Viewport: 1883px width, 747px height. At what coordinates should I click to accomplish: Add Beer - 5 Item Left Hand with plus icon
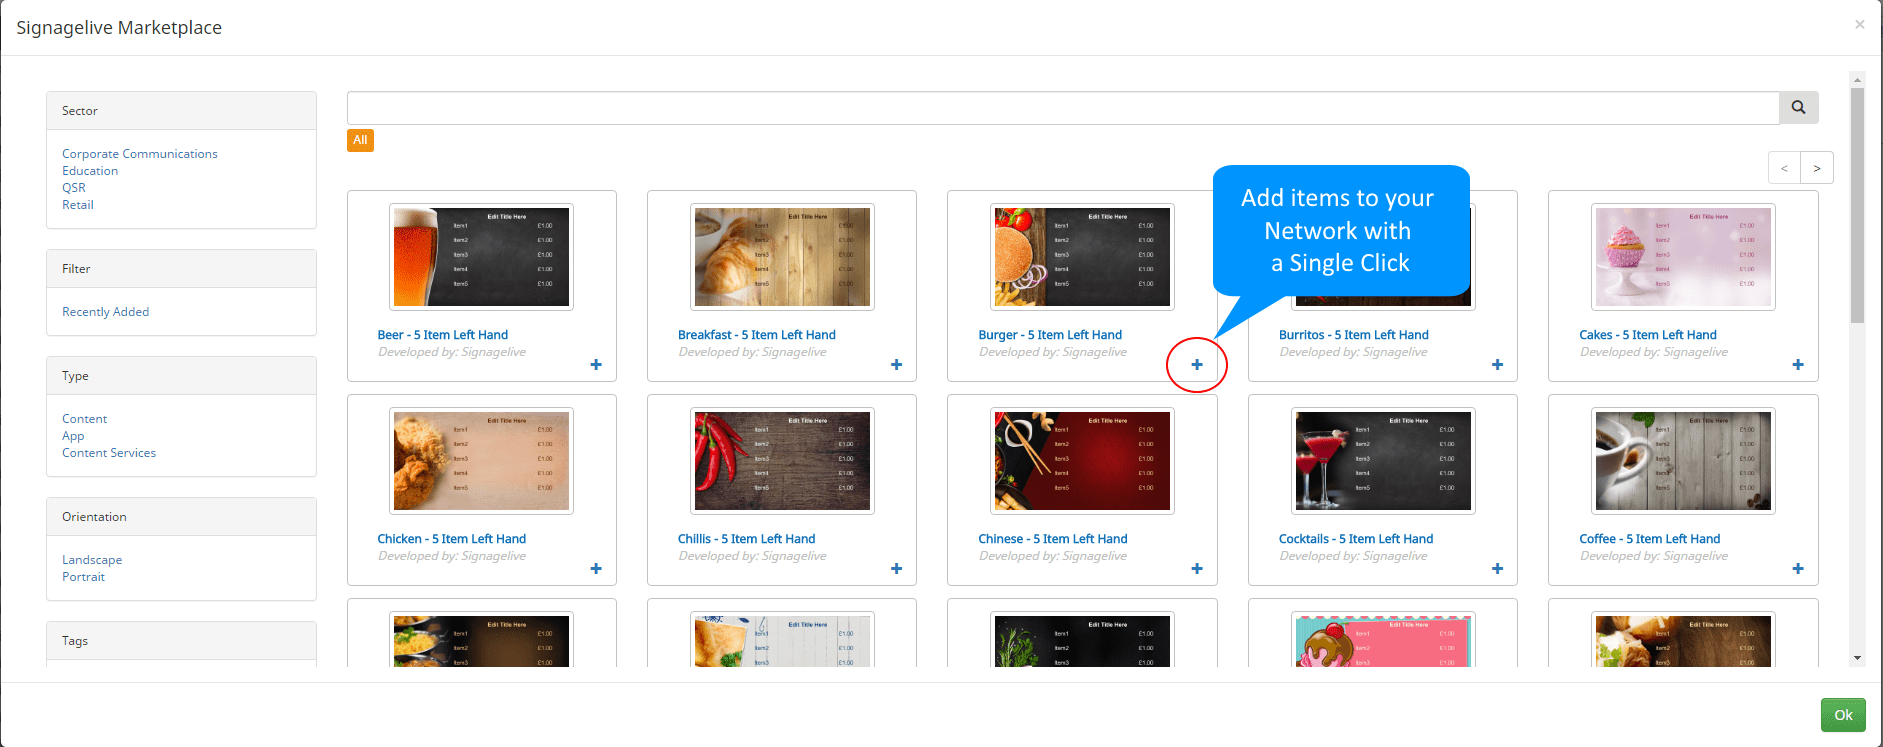click(596, 365)
